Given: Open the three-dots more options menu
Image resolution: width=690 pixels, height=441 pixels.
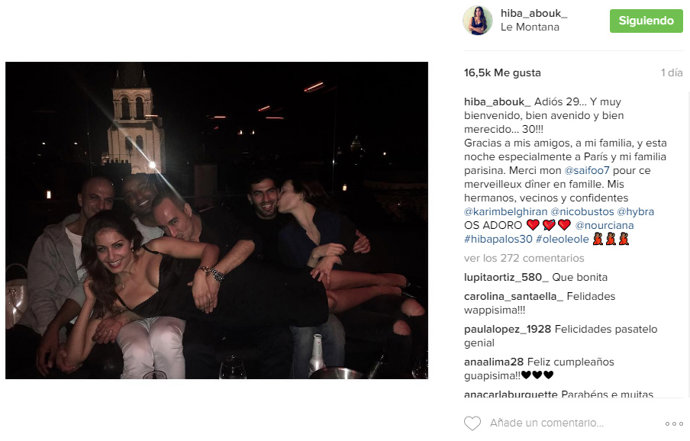Looking at the screenshot, I should pyautogui.click(x=674, y=423).
